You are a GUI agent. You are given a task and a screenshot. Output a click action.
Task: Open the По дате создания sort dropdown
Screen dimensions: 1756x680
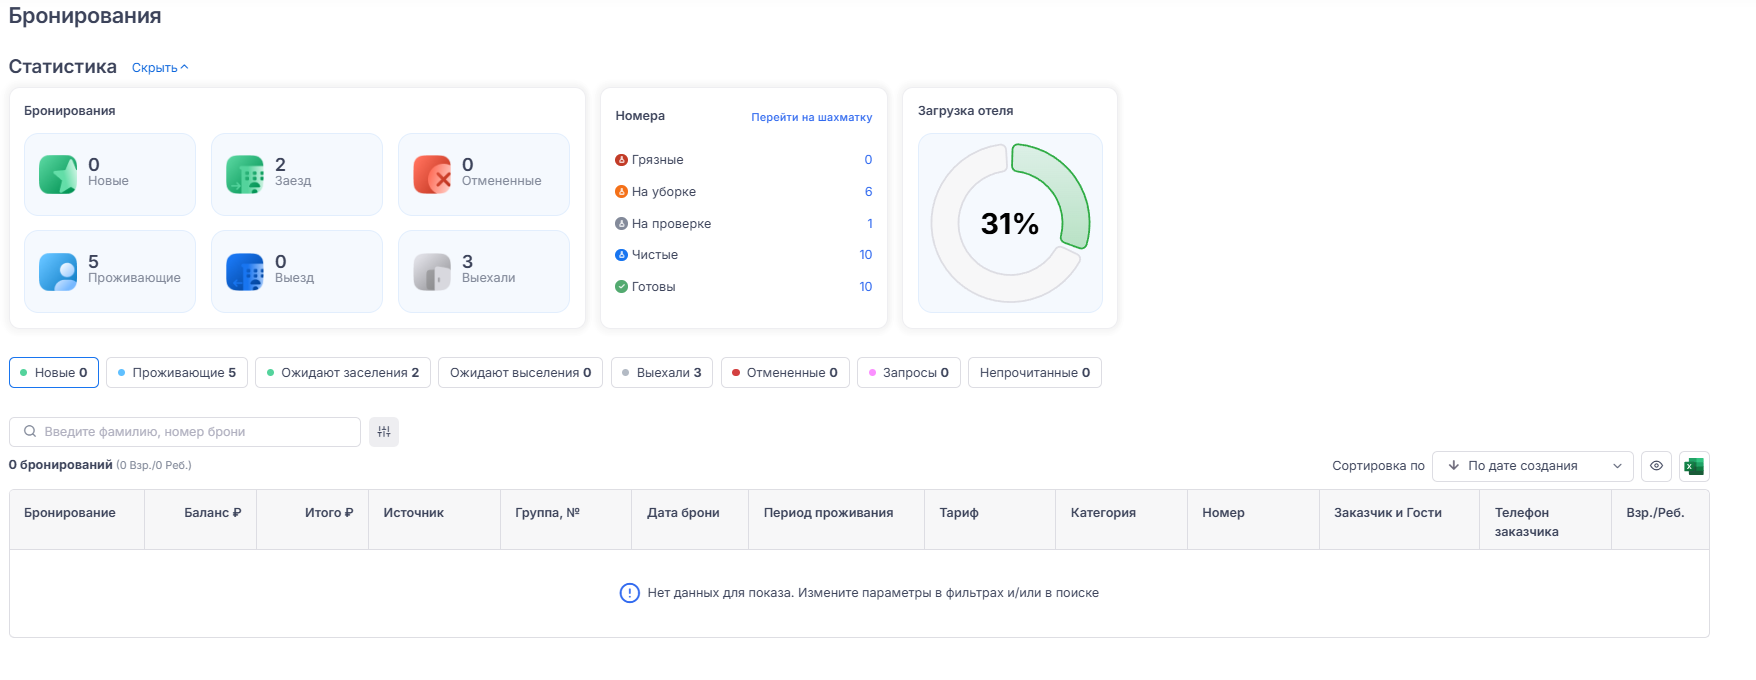pyautogui.click(x=1532, y=466)
